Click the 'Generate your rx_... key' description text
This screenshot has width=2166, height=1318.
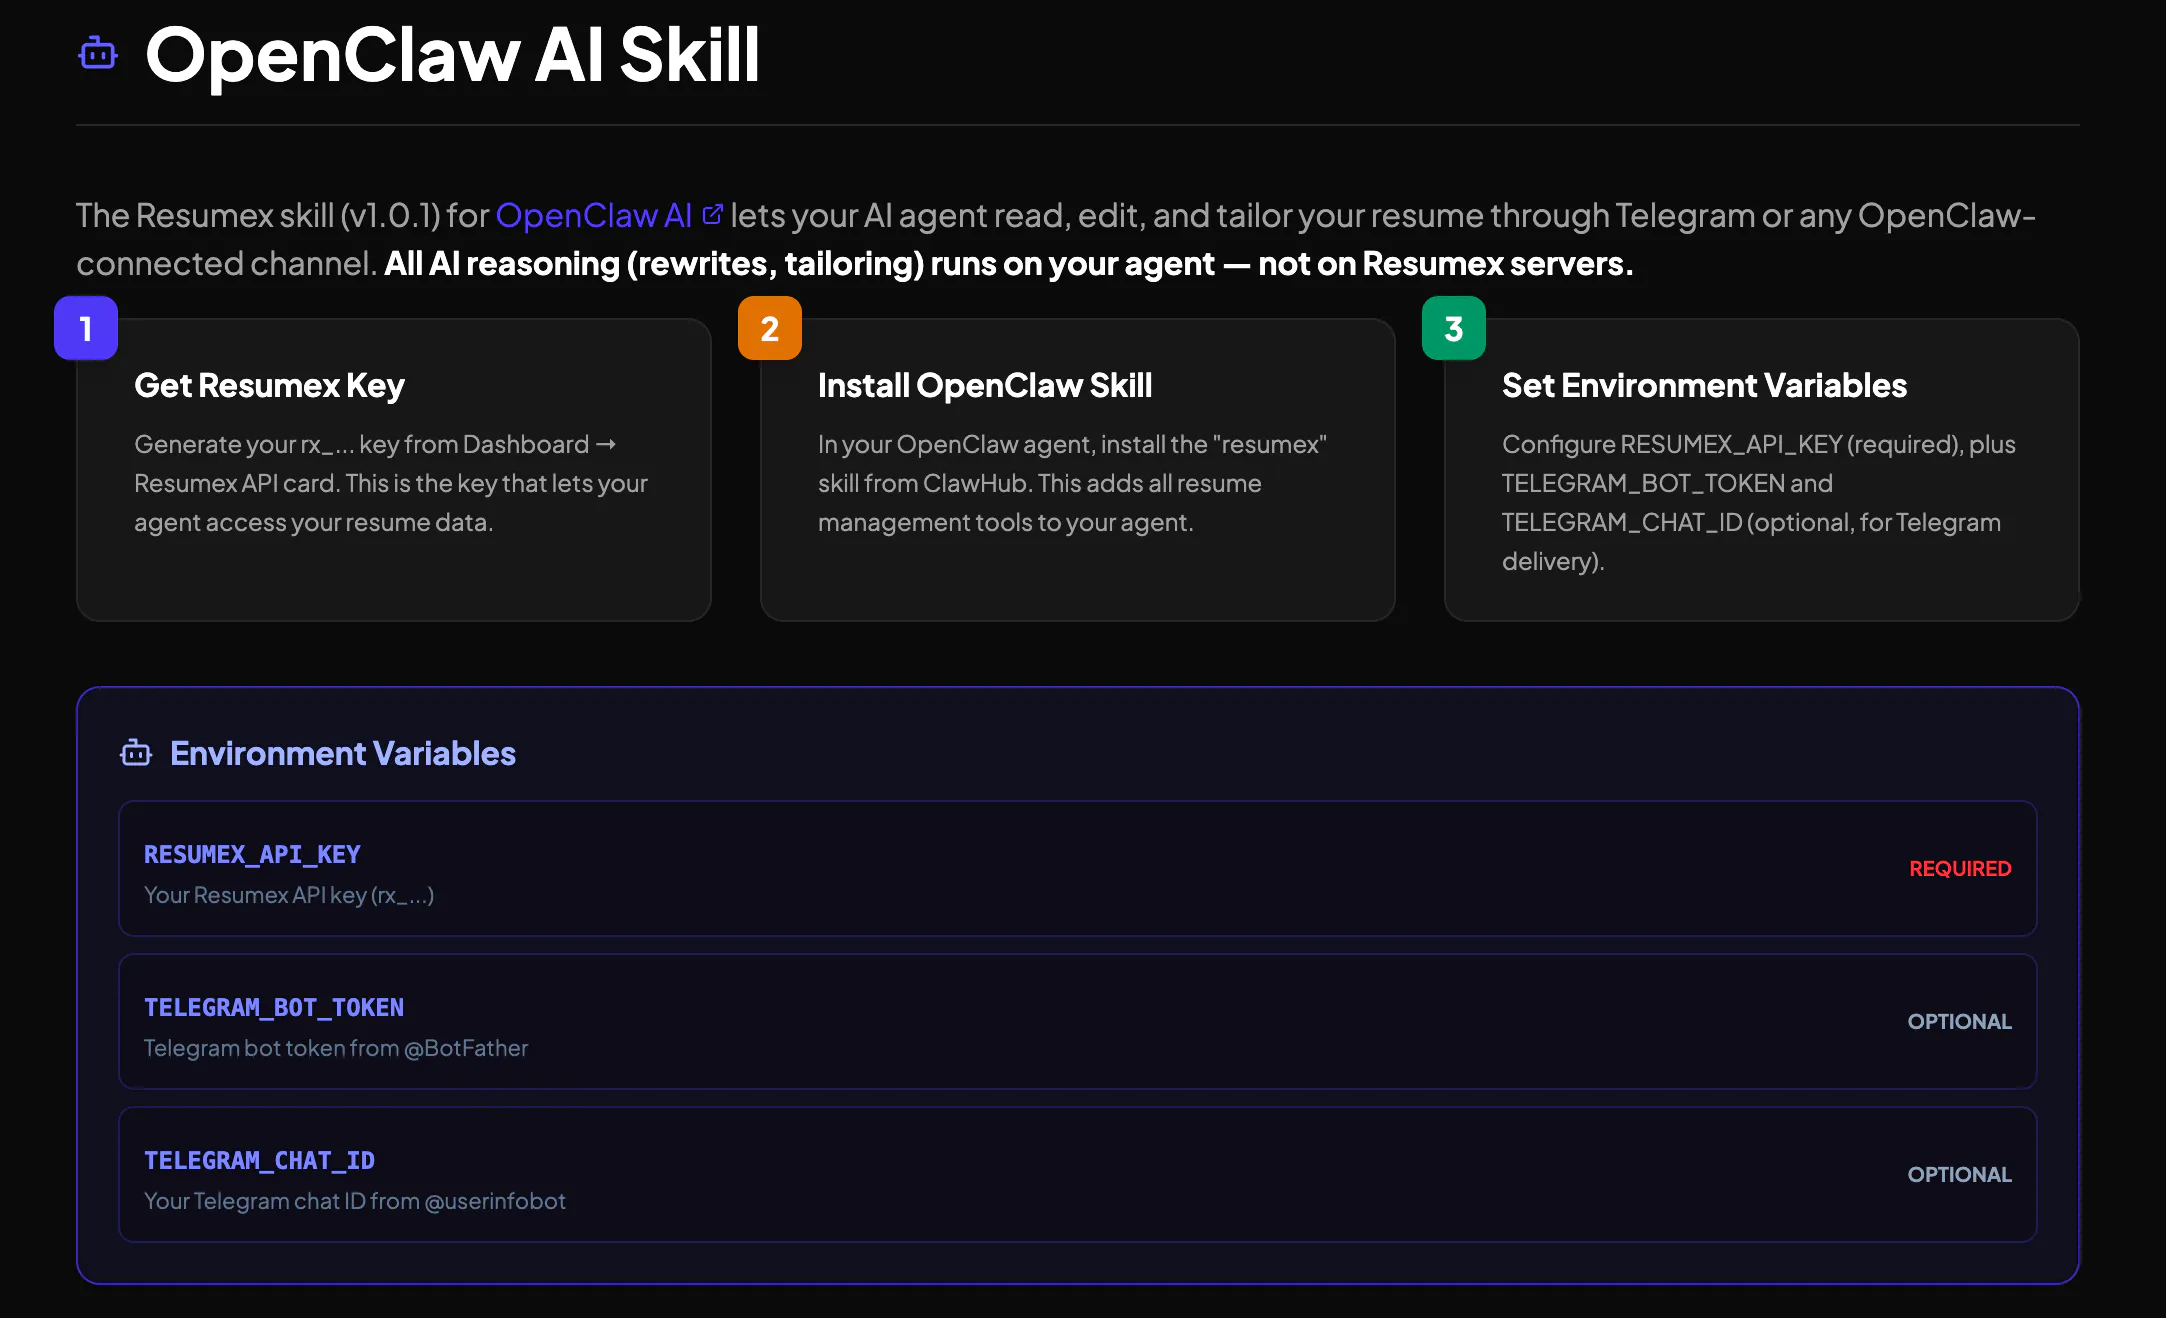[391, 483]
